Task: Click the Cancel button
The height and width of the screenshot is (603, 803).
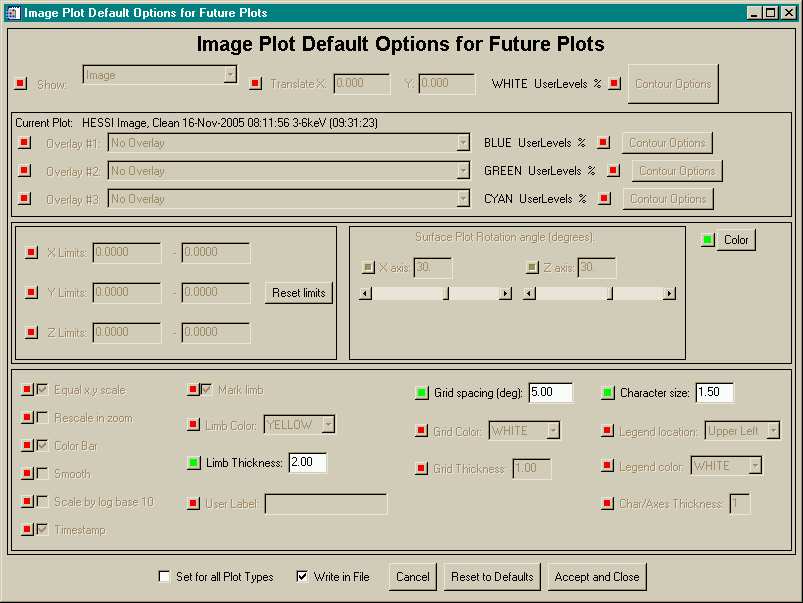Action: [412, 577]
